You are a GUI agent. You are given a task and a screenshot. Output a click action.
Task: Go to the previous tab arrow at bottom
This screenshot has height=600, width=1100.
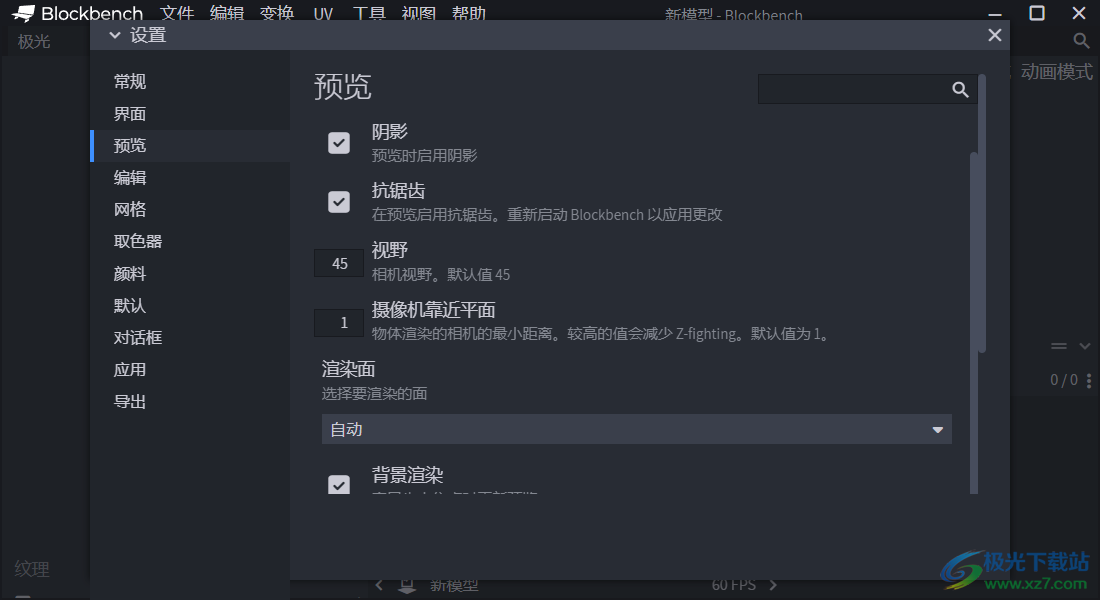pyautogui.click(x=379, y=585)
